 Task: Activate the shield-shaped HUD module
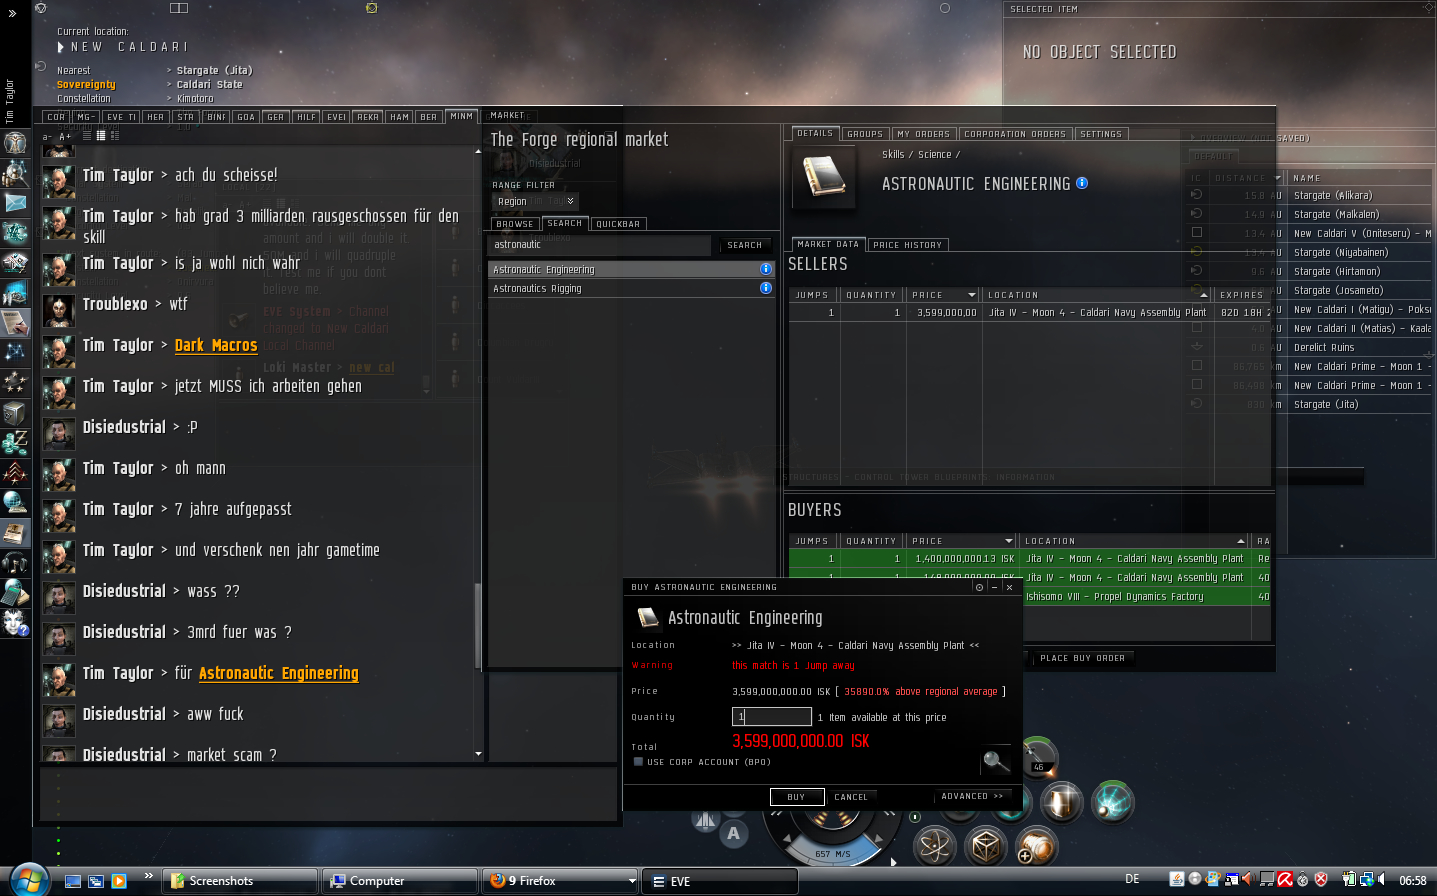(x=1061, y=801)
